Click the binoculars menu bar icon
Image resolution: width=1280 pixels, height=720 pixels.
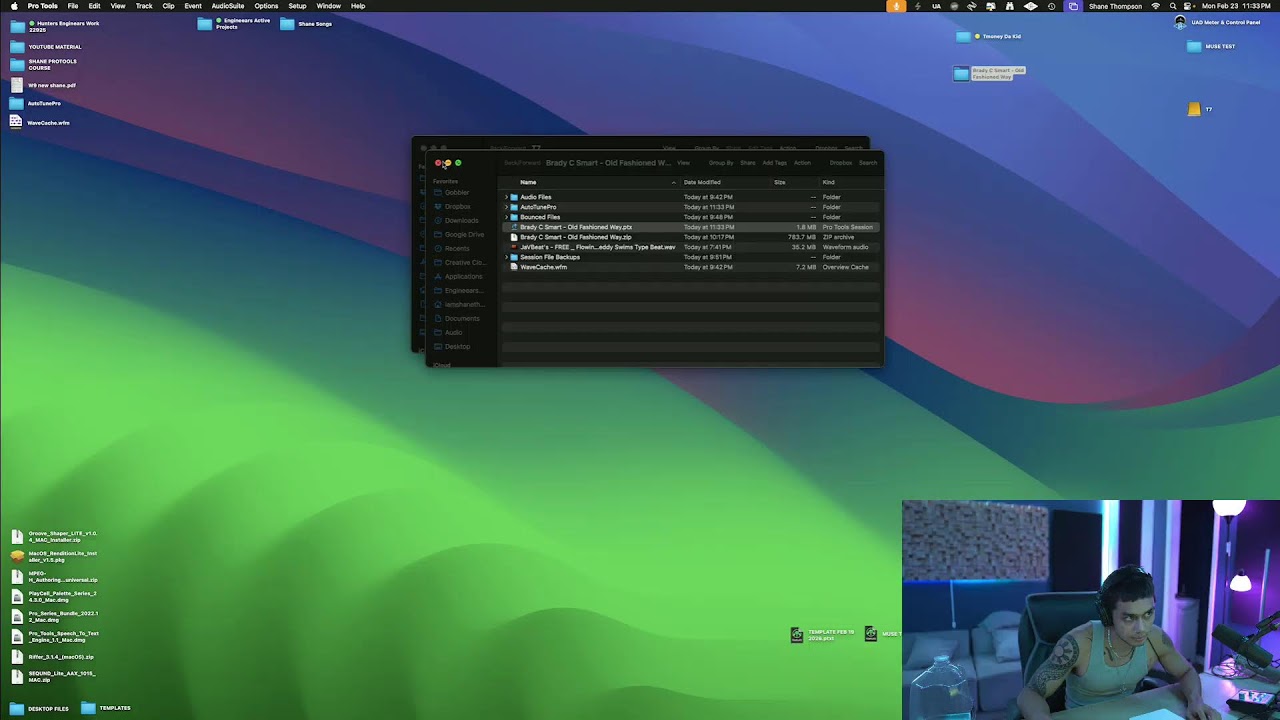coord(1010,6)
